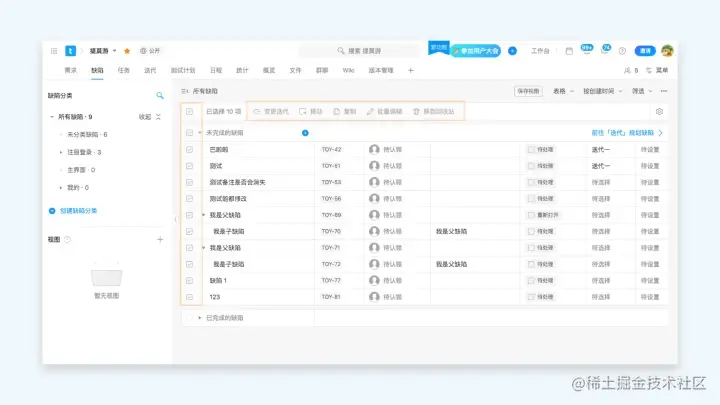Open the 按创建时间 sort dropdown
The image size is (720, 405).
(x=603, y=91)
